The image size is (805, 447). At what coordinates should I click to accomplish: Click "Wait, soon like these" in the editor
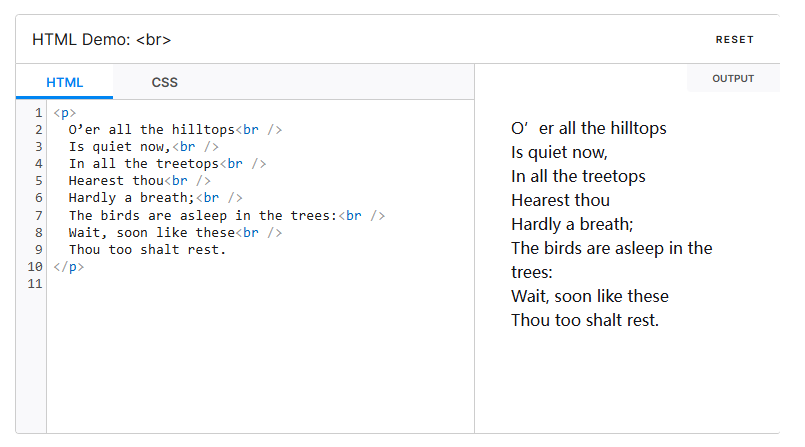[150, 232]
